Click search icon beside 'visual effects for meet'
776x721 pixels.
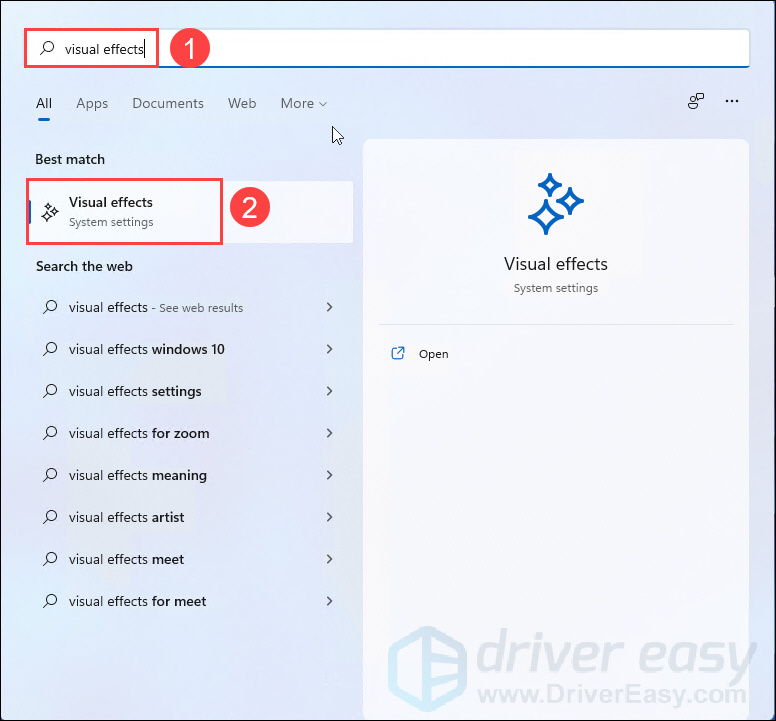[x=50, y=601]
